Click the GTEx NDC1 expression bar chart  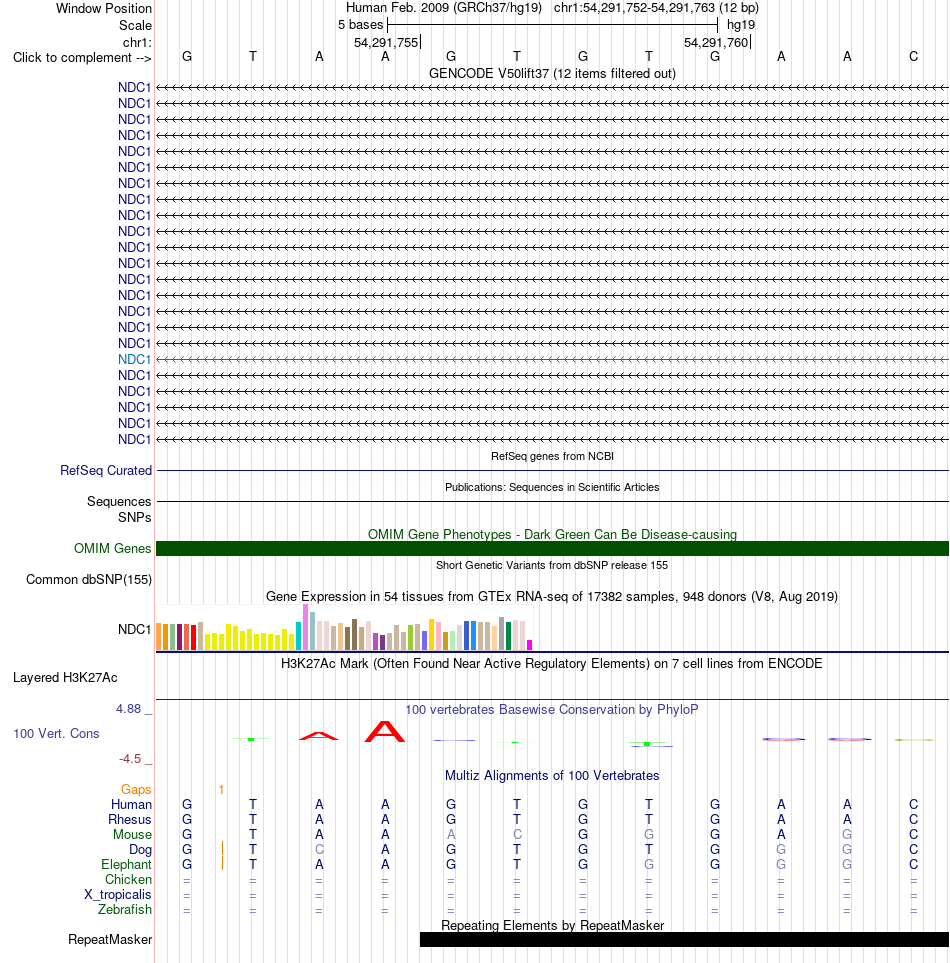pos(344,627)
